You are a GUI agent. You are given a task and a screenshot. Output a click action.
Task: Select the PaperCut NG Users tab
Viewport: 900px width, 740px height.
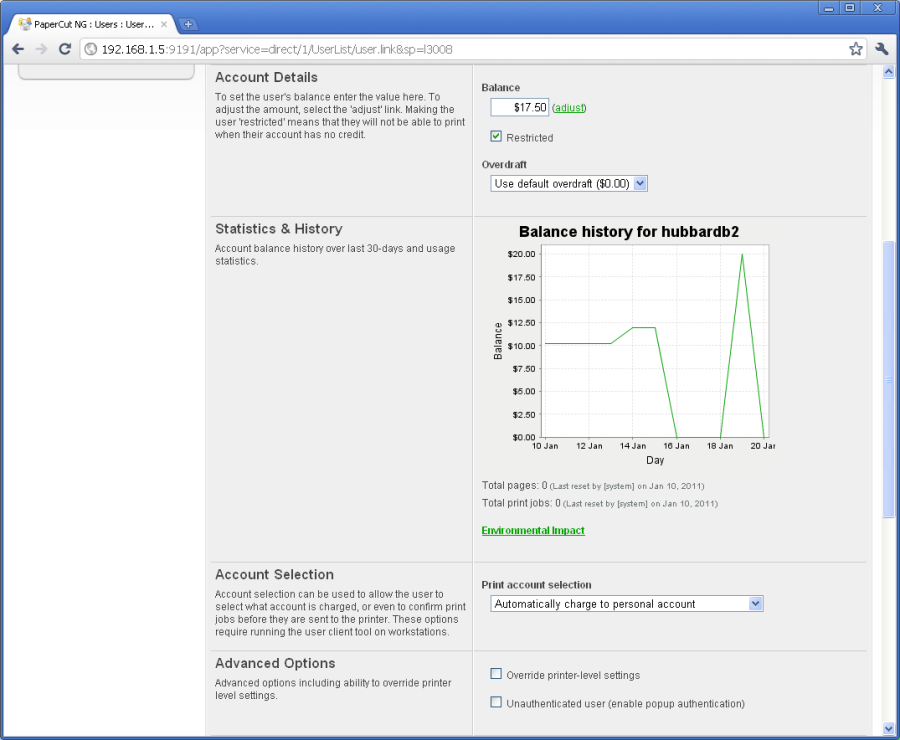(x=90, y=24)
